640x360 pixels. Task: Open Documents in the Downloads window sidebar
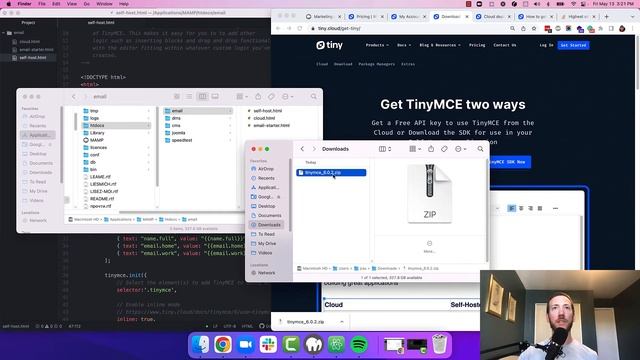tap(269, 216)
